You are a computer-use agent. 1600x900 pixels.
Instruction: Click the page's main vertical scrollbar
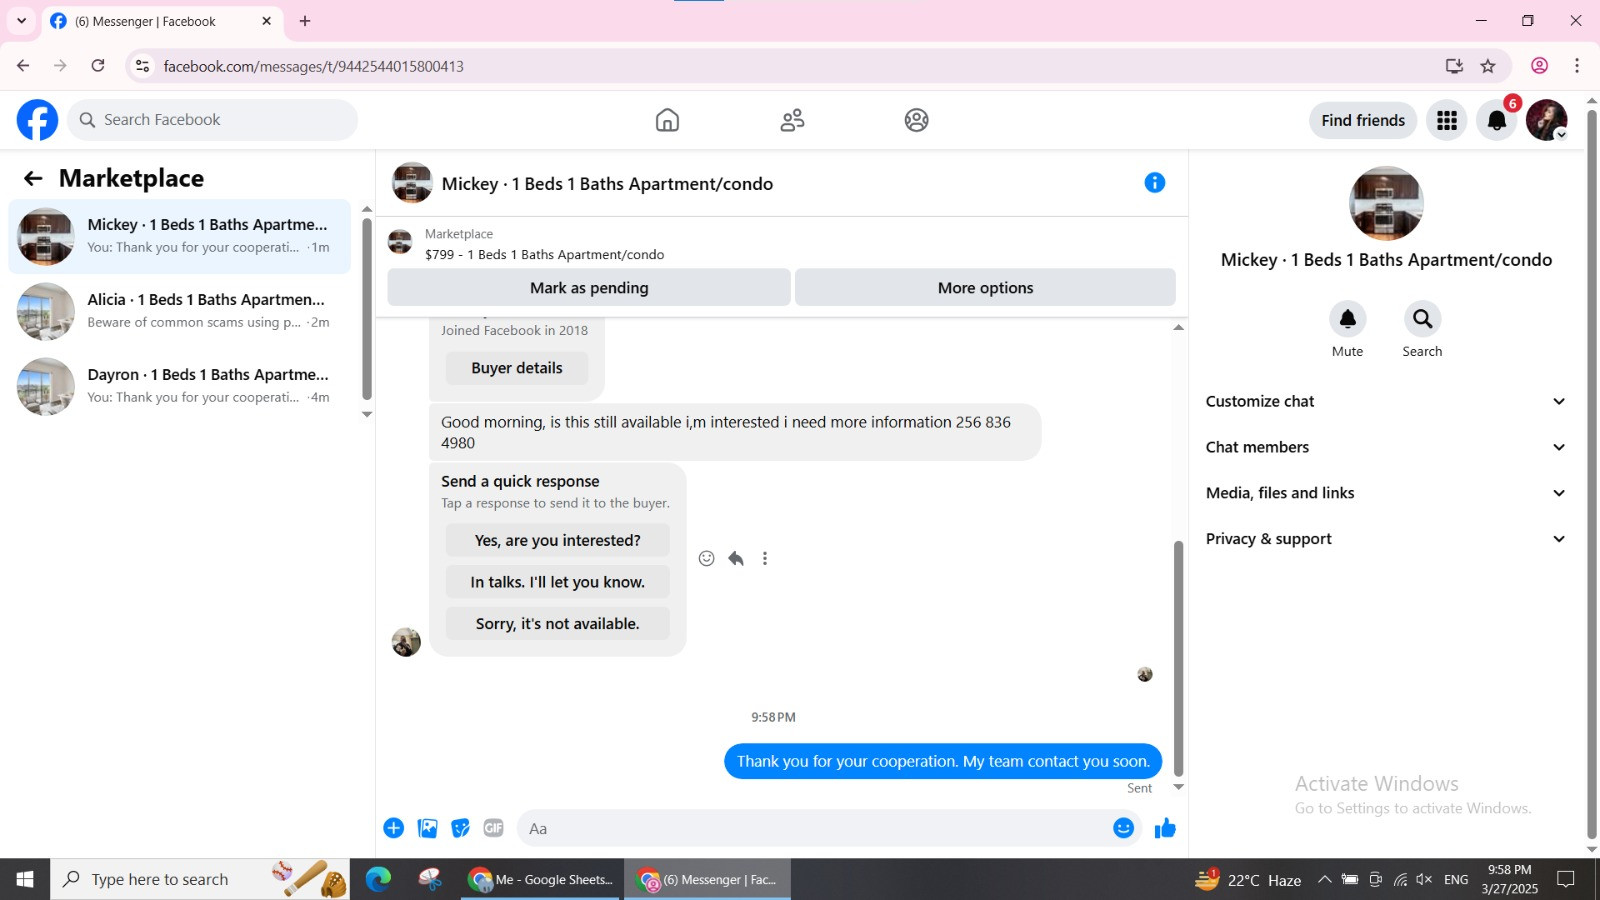(1592, 475)
